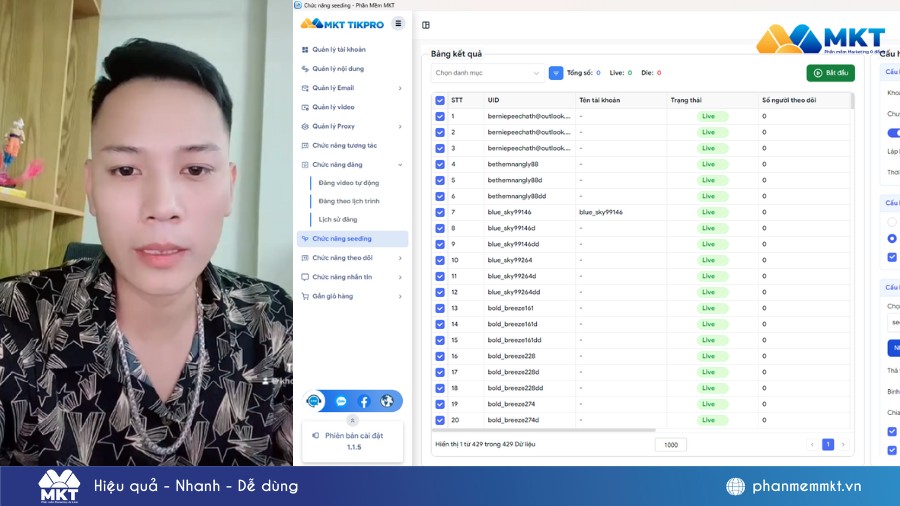Viewport: 900px width, 506px height.
Task: Uncheck the checkbox for row 1
Action: click(x=440, y=116)
